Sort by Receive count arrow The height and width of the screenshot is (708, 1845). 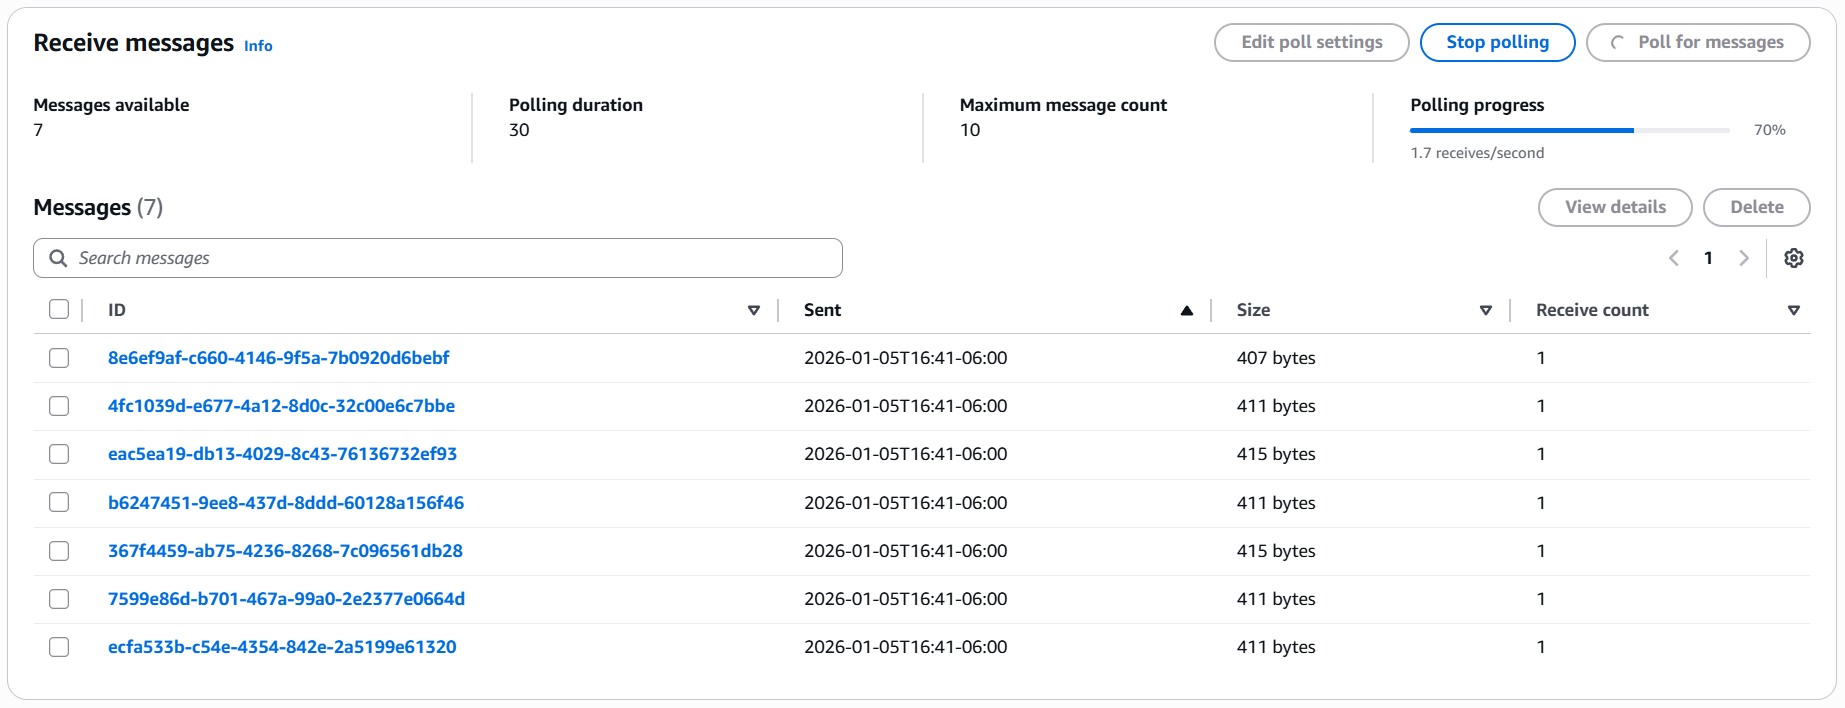pos(1794,311)
